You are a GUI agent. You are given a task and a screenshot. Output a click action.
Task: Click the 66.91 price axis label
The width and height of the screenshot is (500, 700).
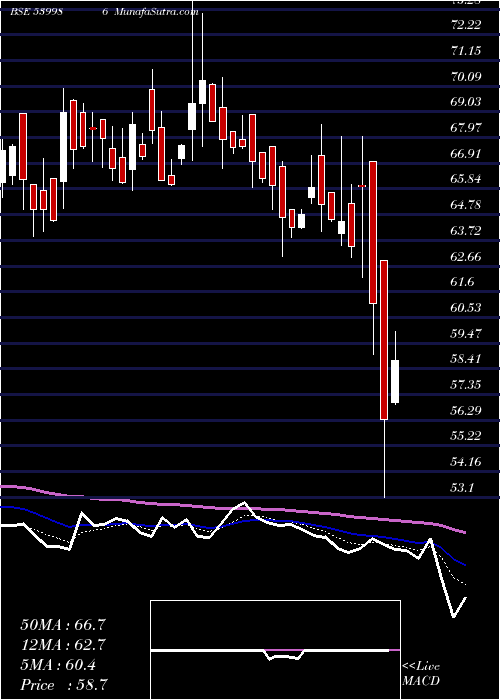point(468,154)
